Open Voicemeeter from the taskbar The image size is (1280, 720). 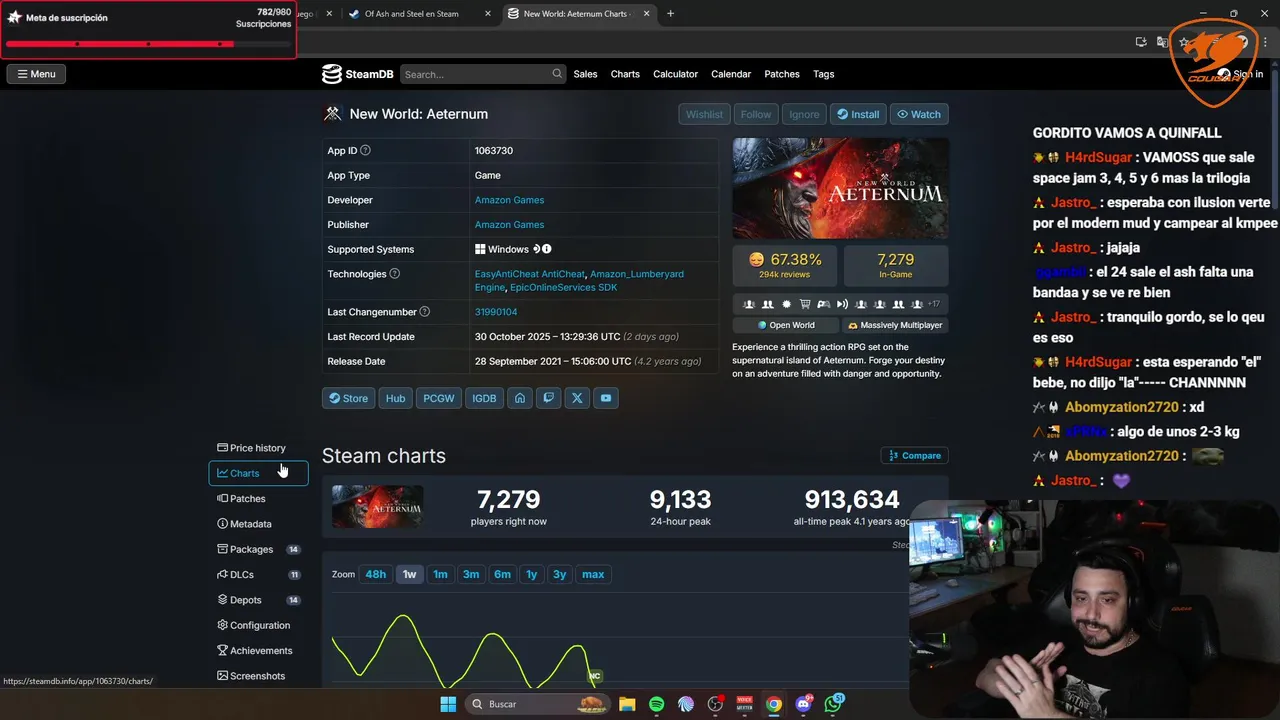[744, 704]
